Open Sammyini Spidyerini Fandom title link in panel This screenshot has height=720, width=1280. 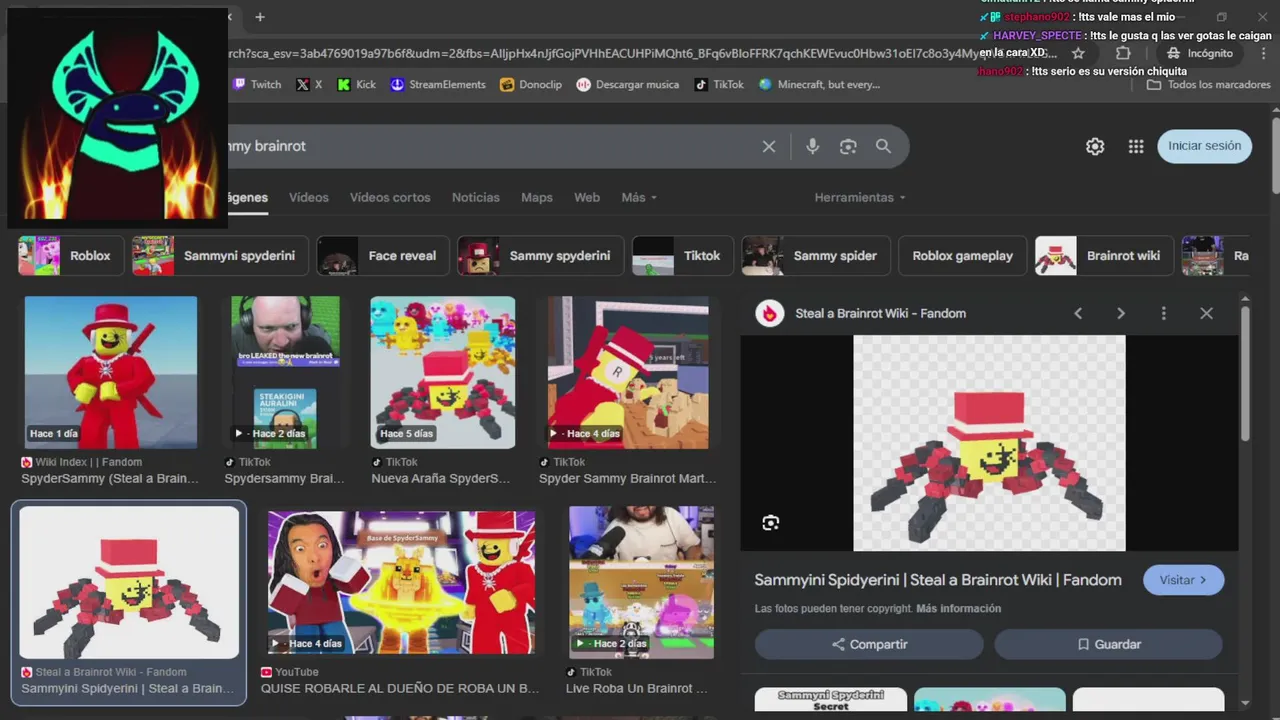[938, 580]
